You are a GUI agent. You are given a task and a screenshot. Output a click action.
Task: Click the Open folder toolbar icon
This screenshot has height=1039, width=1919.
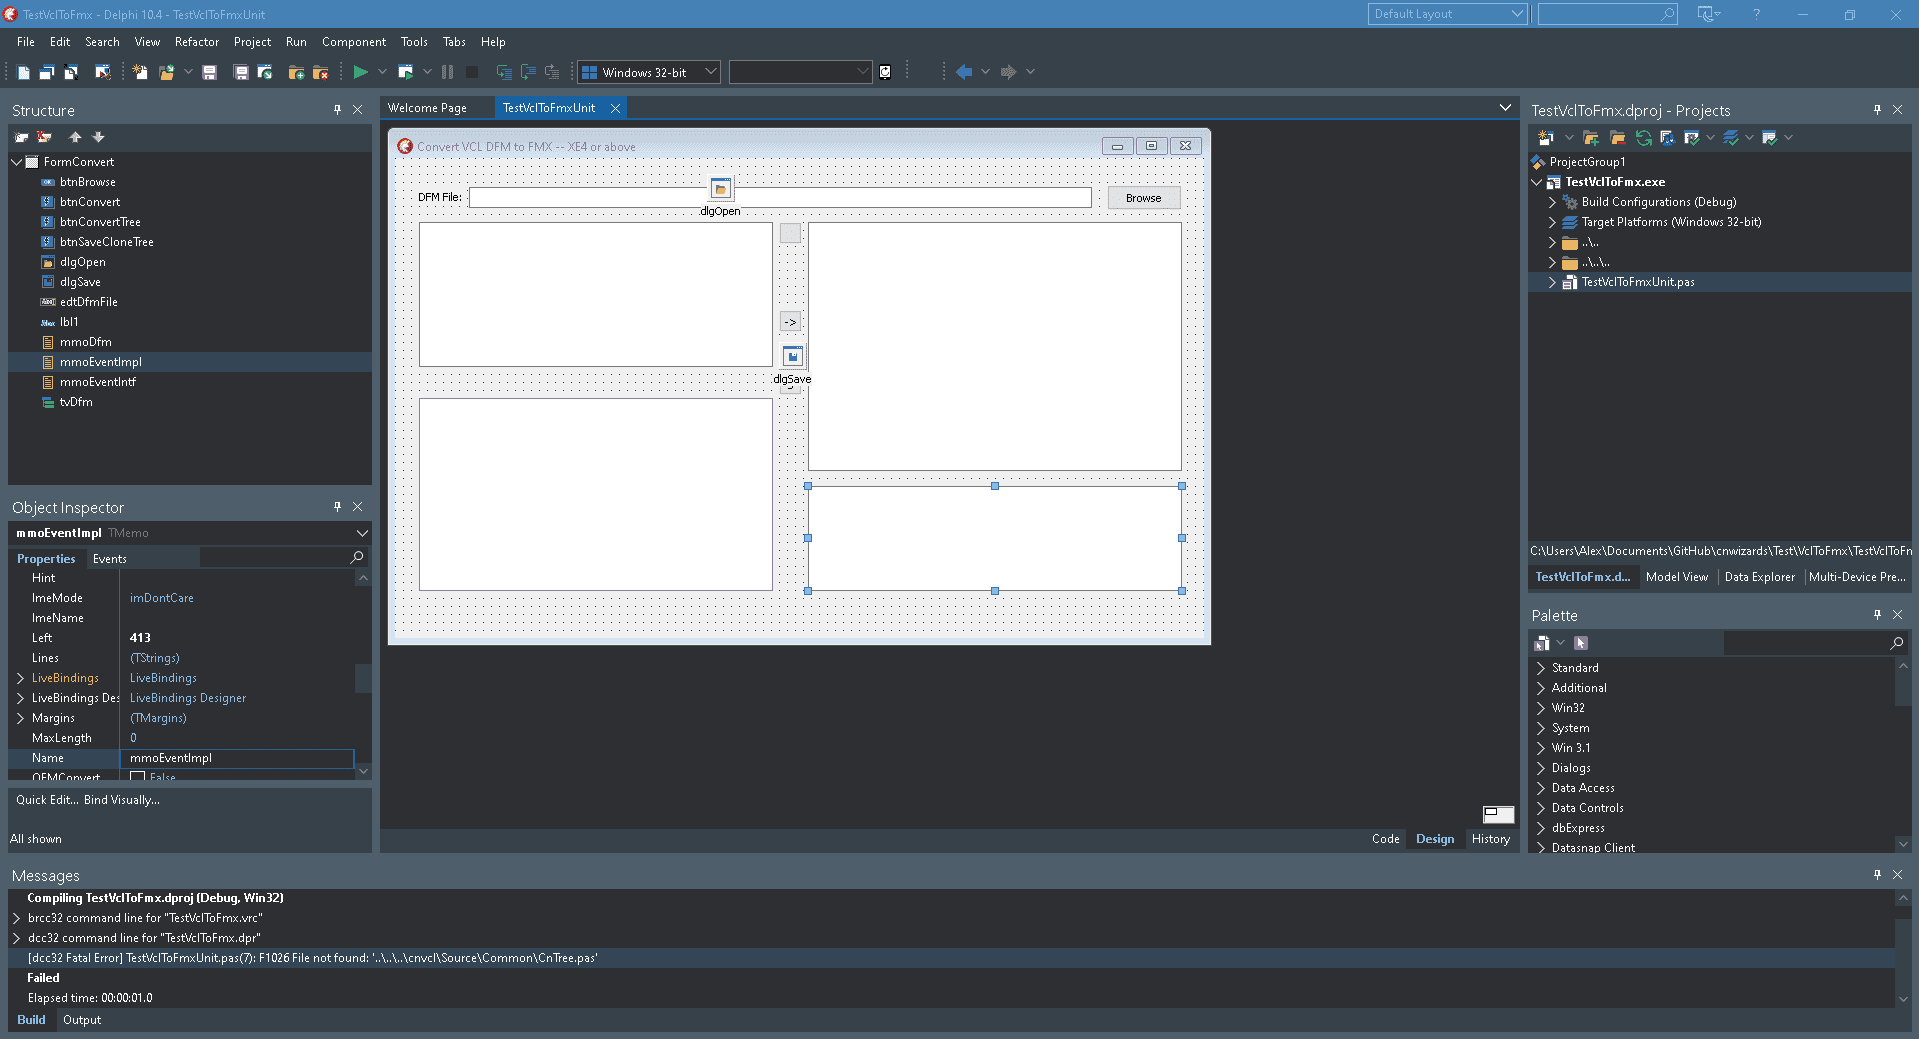166,72
